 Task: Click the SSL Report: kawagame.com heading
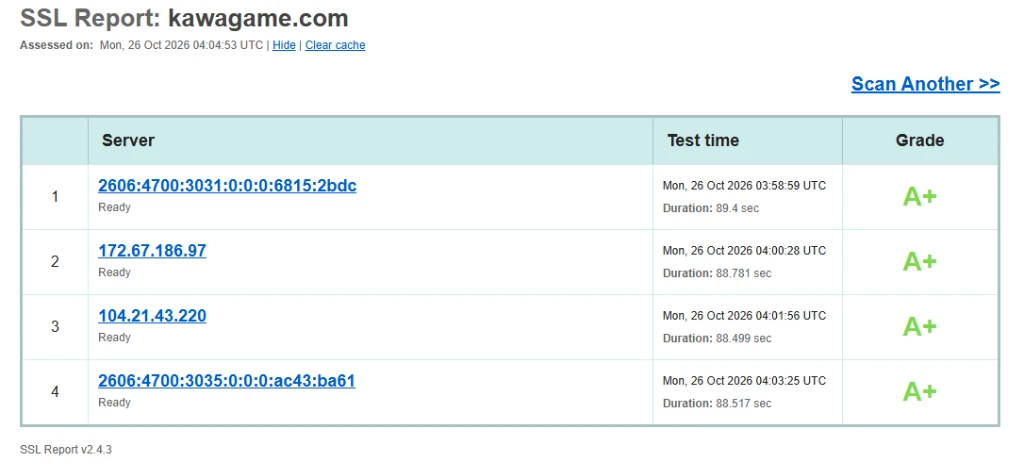184,18
